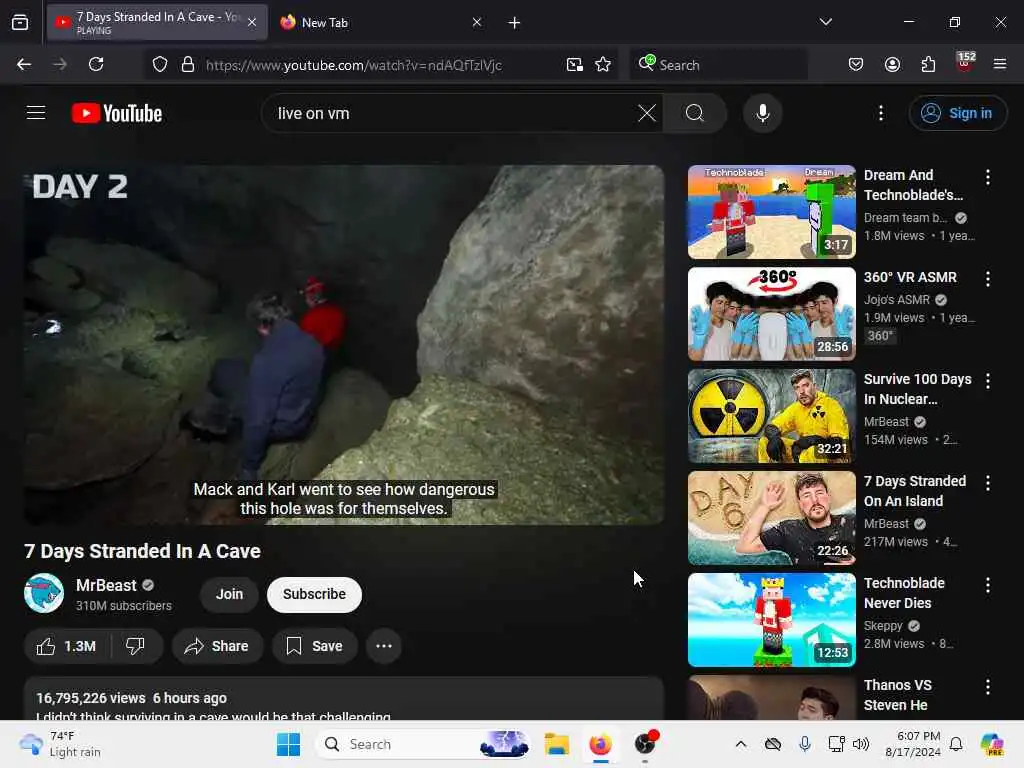Open Jojo's ASMR channel name
The width and height of the screenshot is (1024, 768).
pos(897,300)
